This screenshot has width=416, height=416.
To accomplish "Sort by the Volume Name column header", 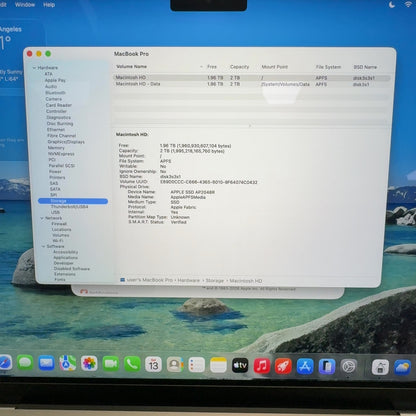I will [131, 67].
